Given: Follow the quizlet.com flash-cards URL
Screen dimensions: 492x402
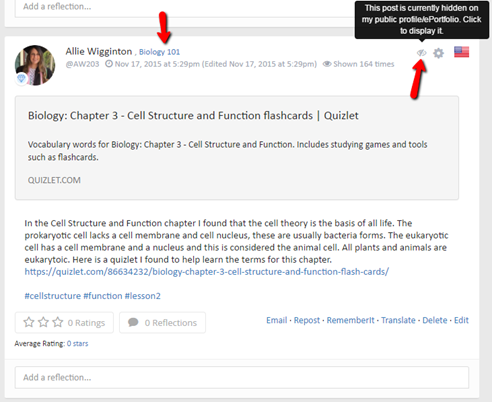Looking at the screenshot, I should click(x=207, y=272).
